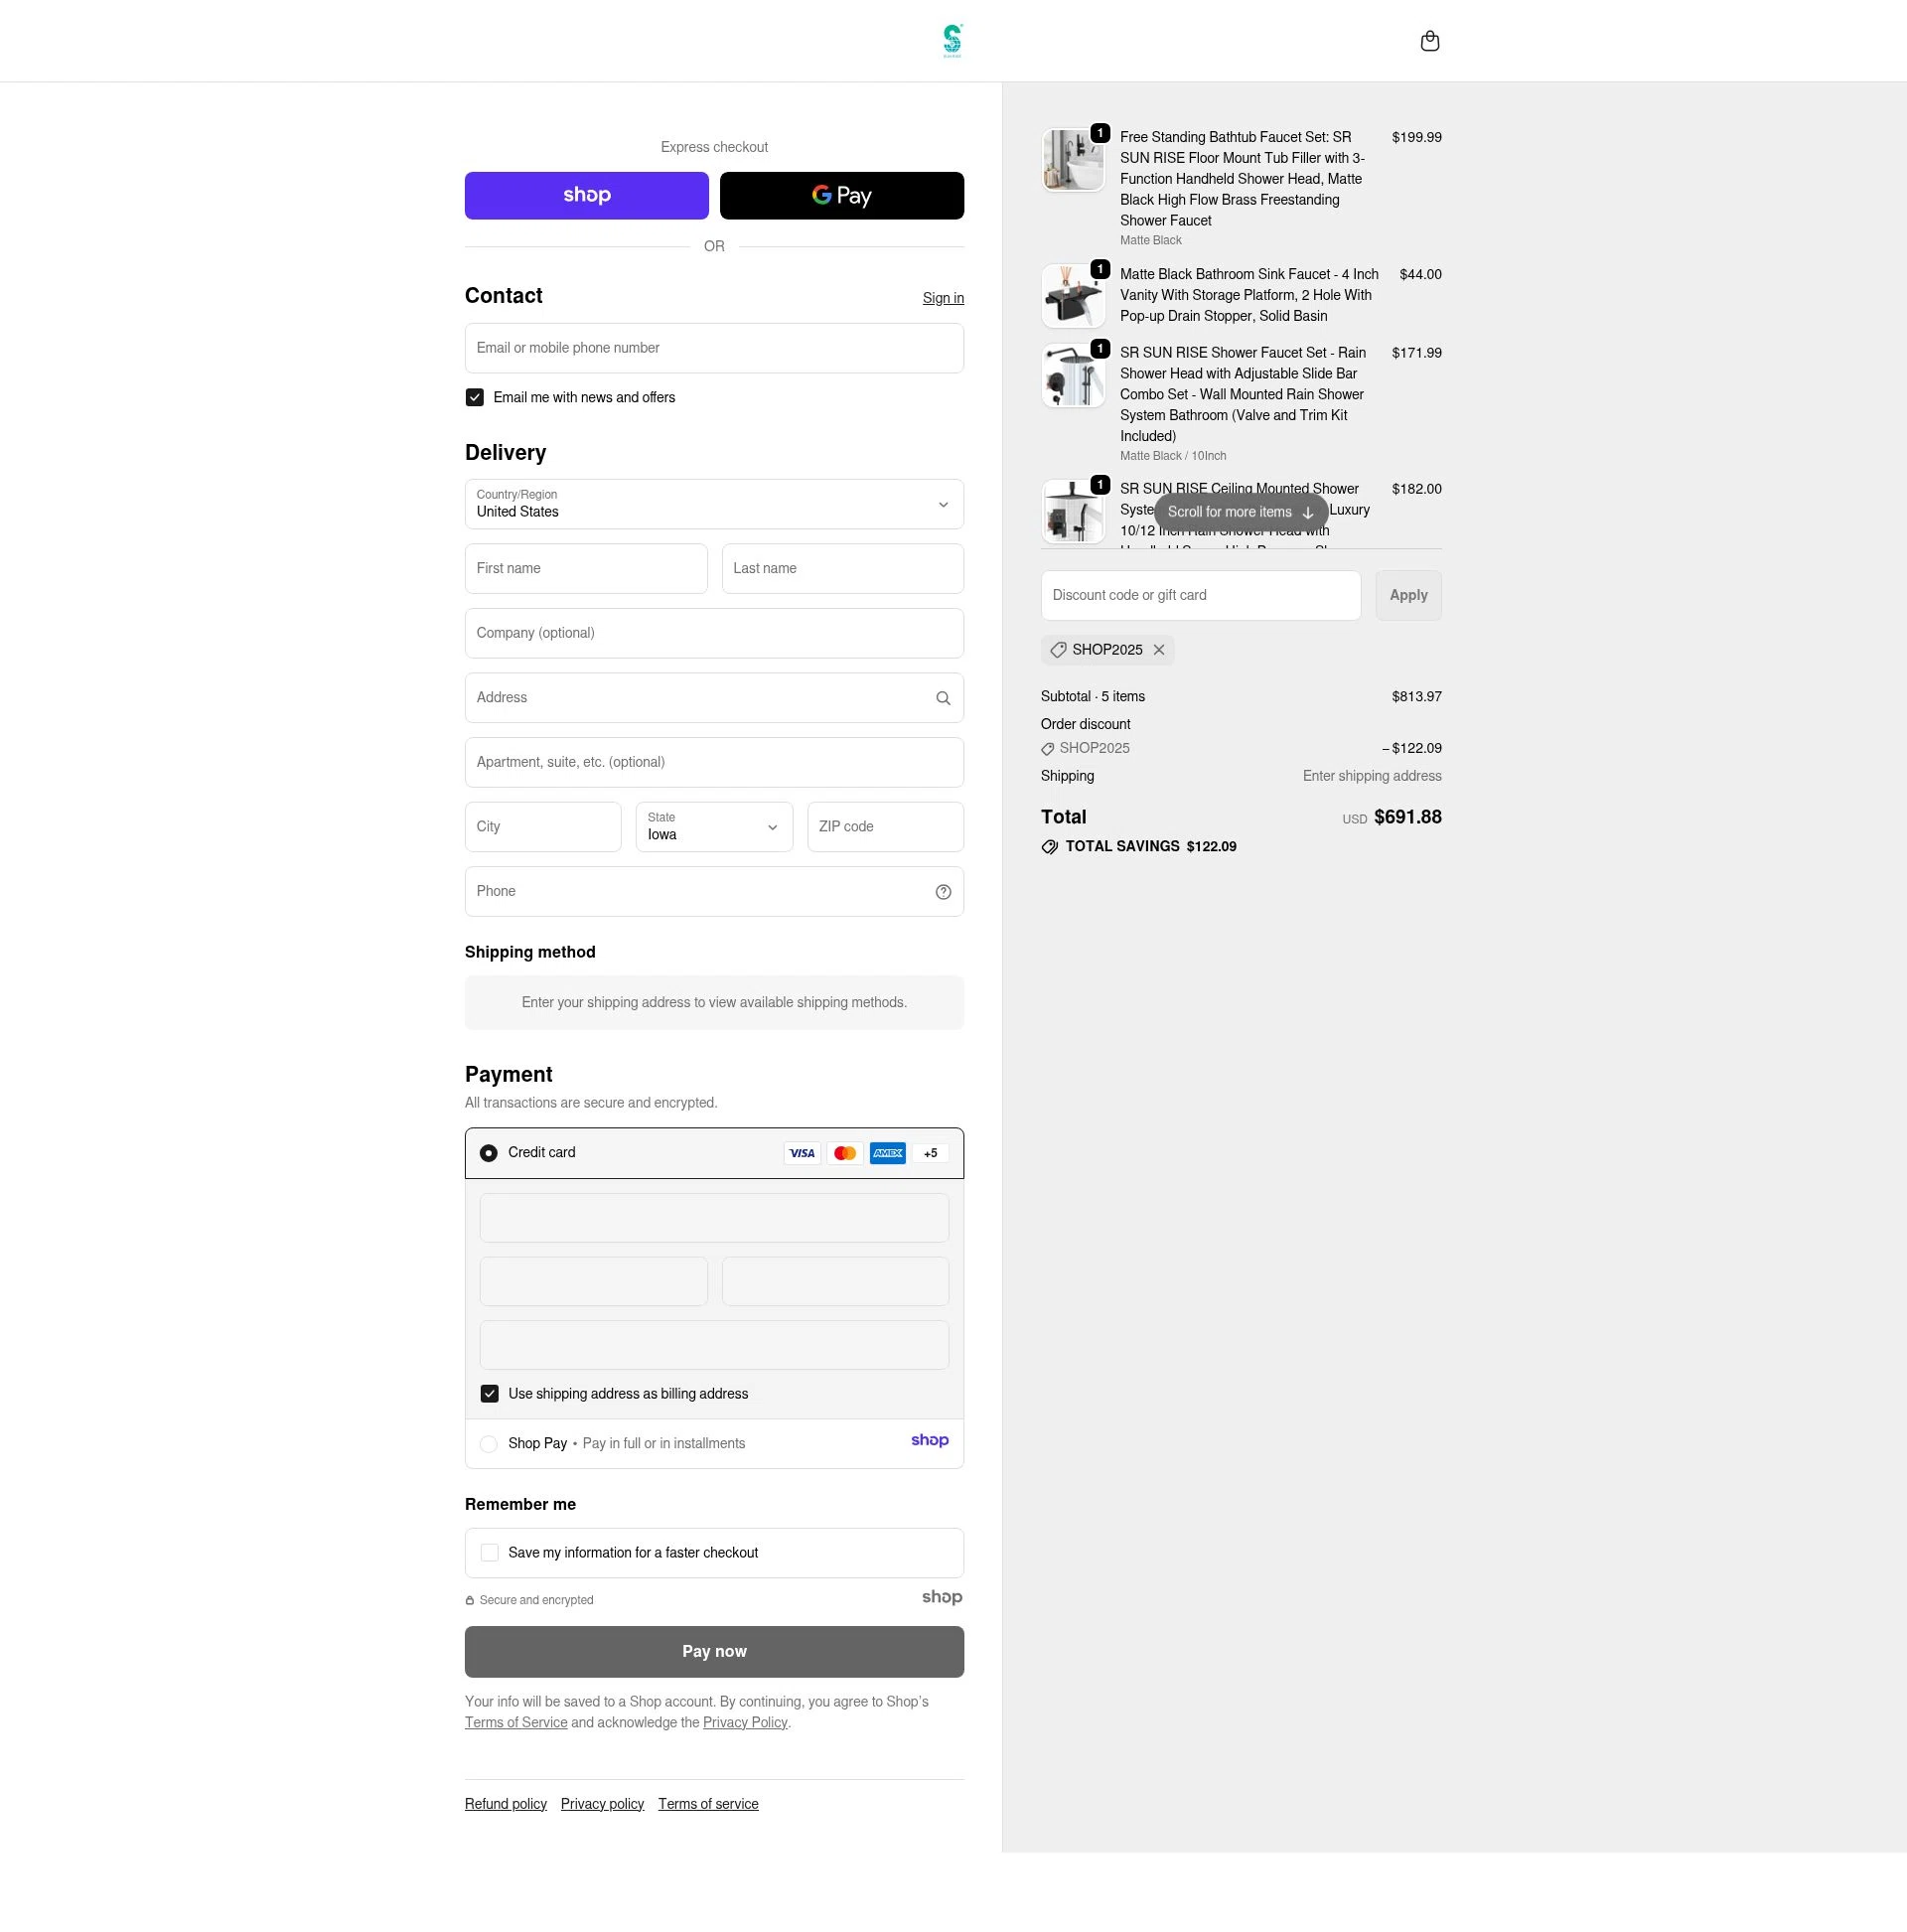1907x1932 pixels.
Task: Open the shopping bag cart icon
Action: point(1429,41)
